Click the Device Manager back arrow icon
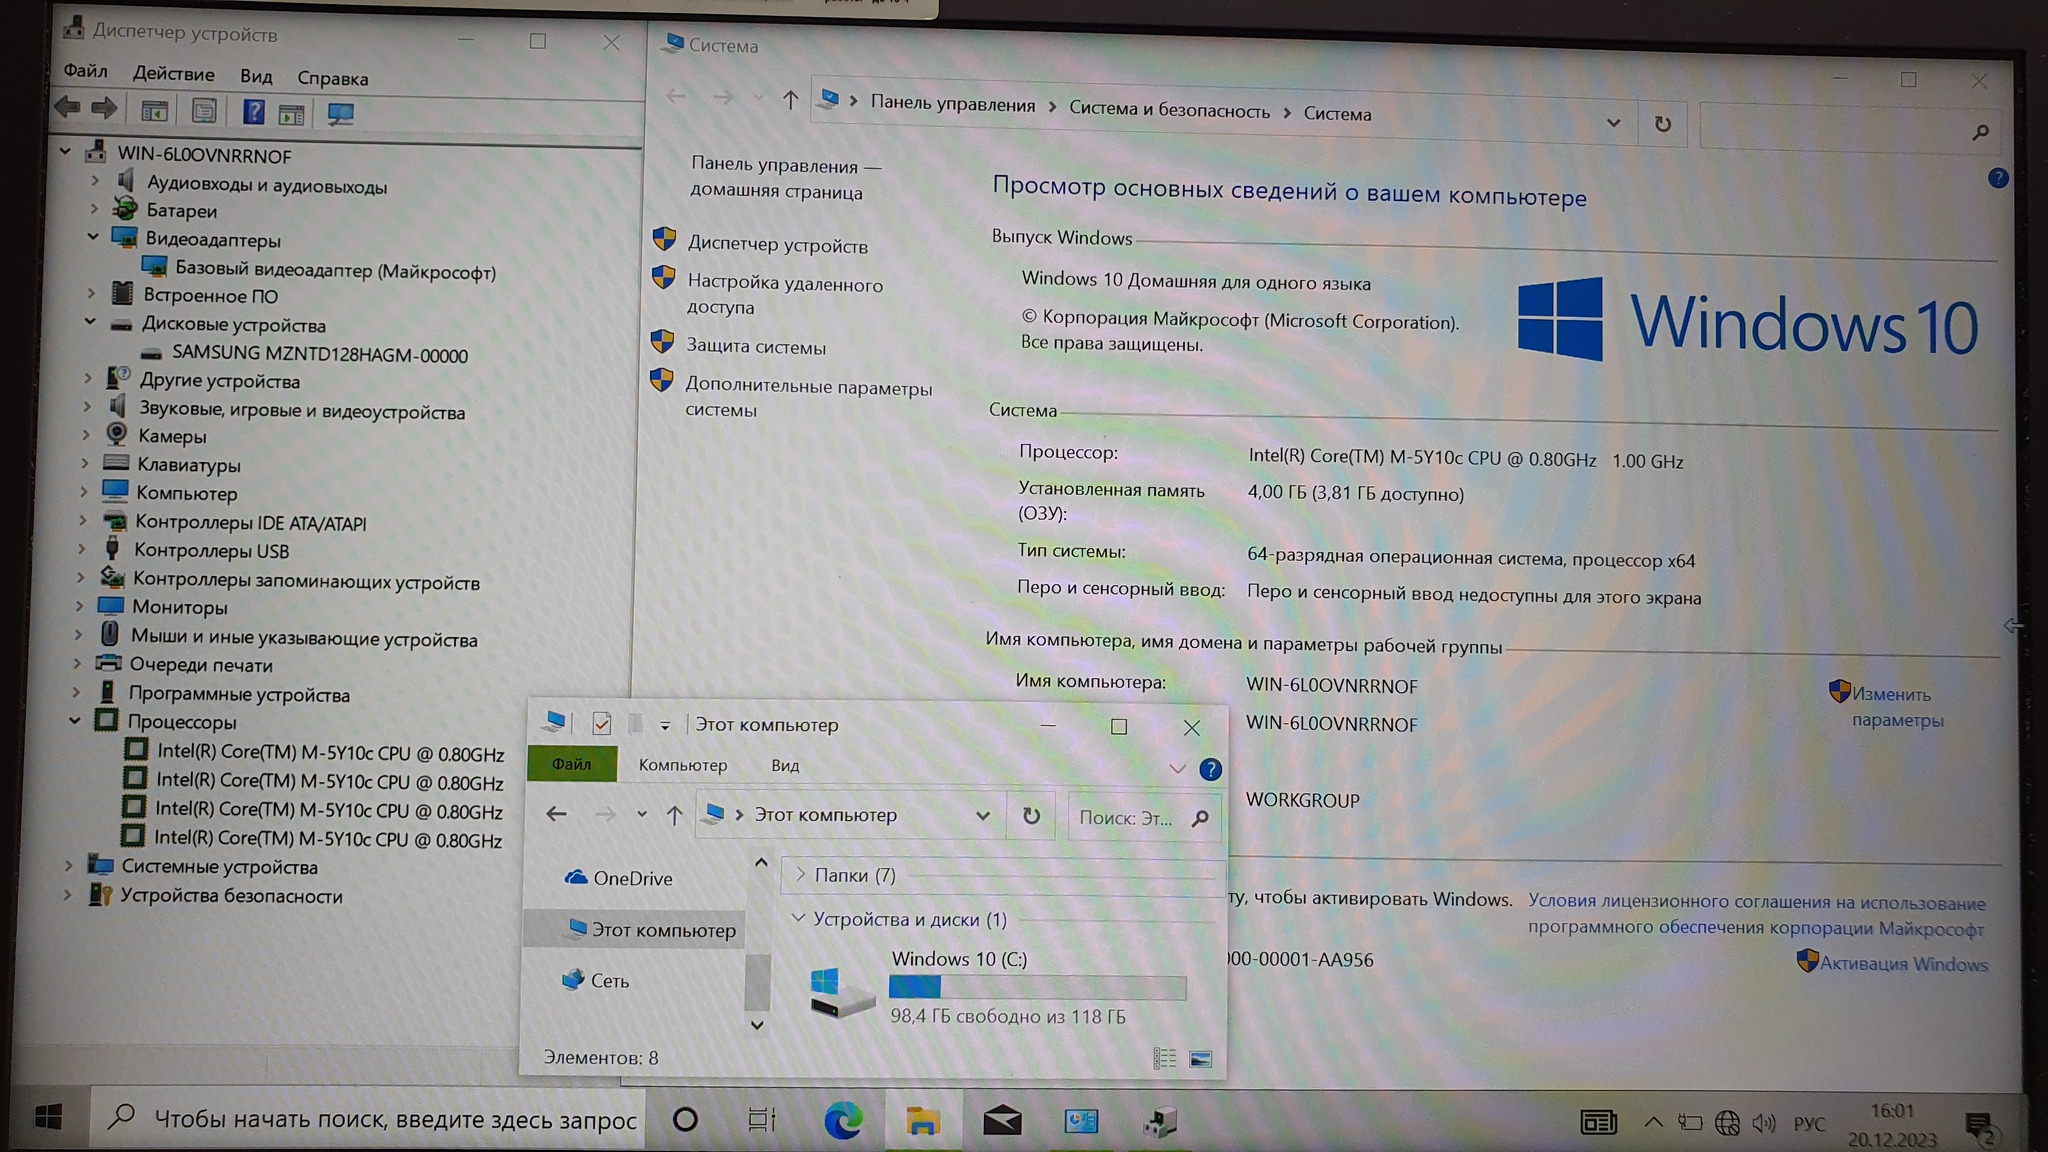Viewport: 2048px width, 1152px height. [x=68, y=107]
